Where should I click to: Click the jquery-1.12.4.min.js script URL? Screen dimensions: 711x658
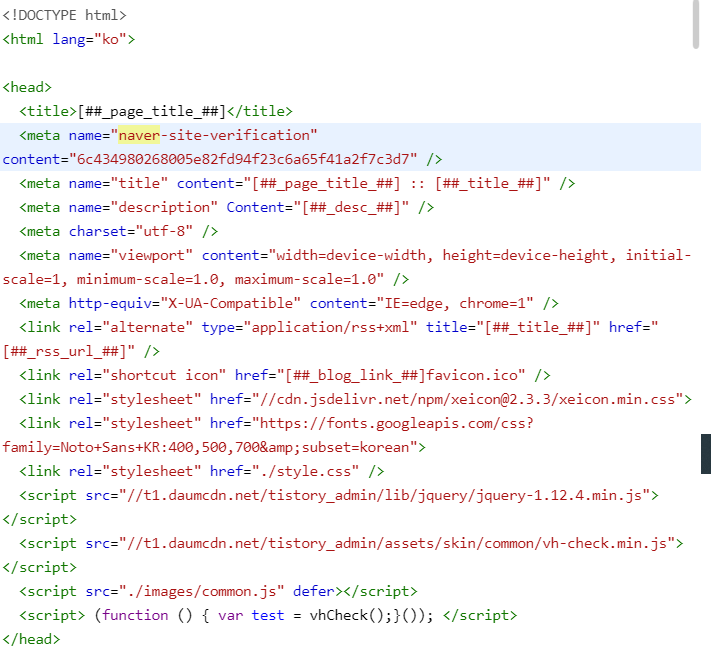pyautogui.click(x=385, y=496)
